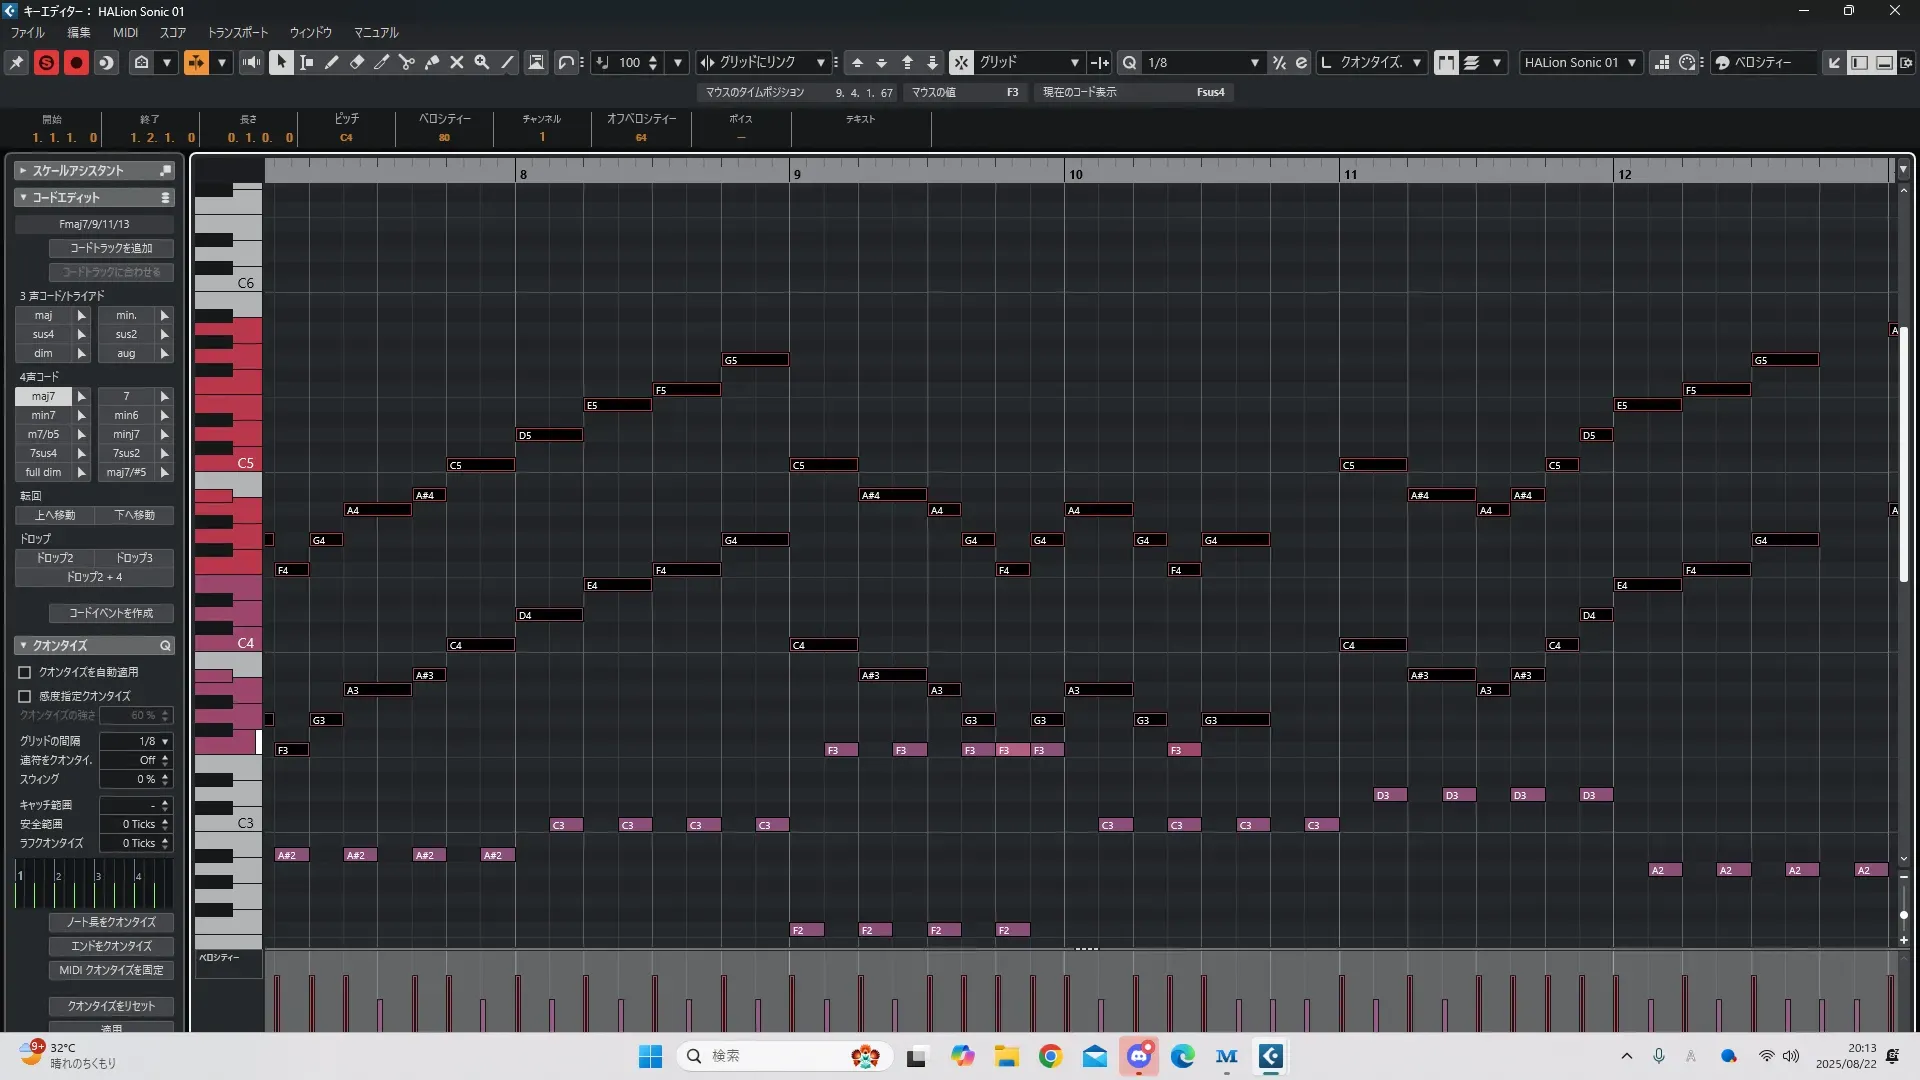Pick the Split scissors tool
1920x1080 pixels.
pos(407,62)
